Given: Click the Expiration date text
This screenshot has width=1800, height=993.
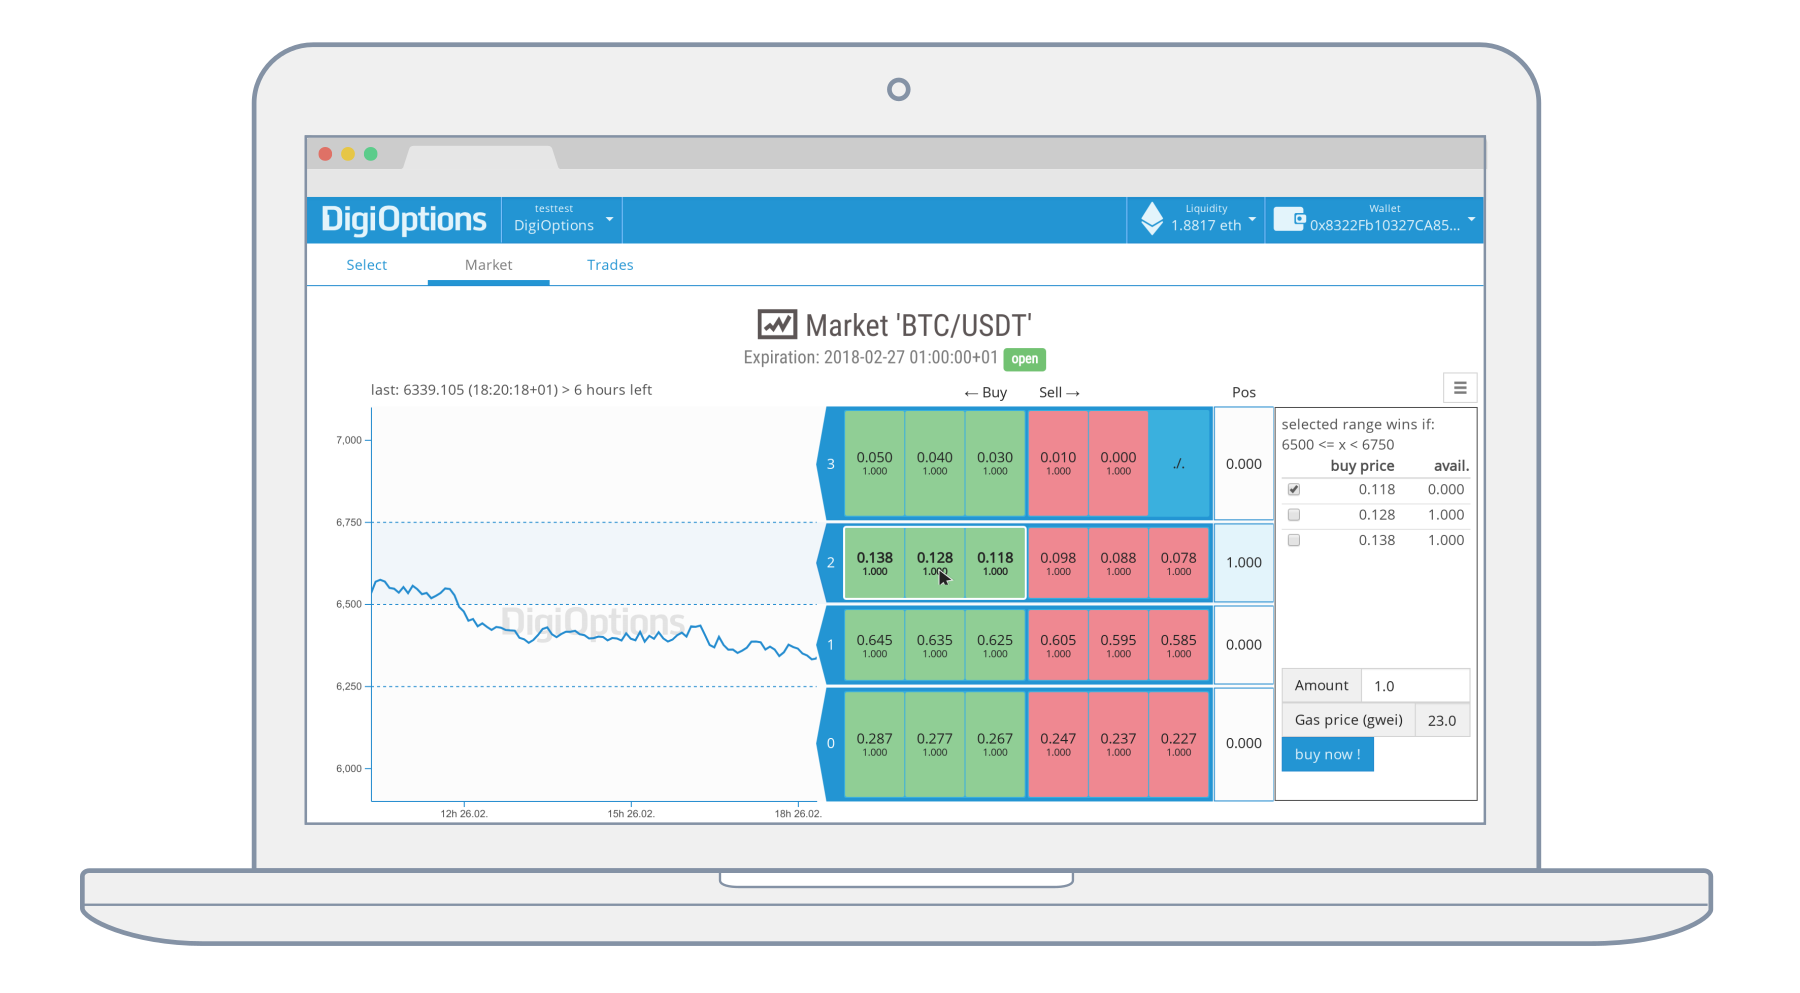Looking at the screenshot, I should click(870, 358).
